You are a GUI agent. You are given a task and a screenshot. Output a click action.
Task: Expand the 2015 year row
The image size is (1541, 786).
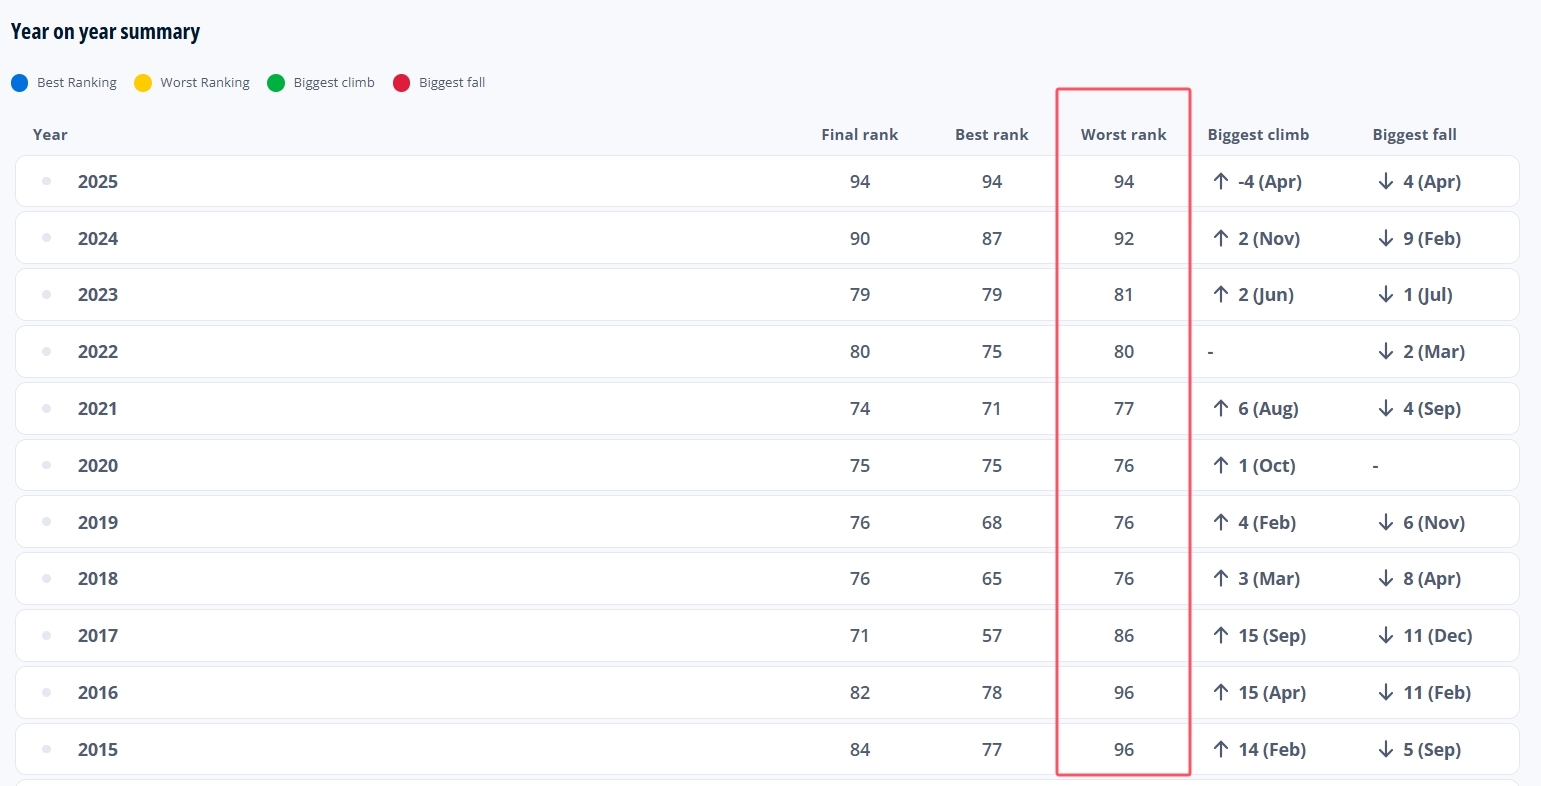pyautogui.click(x=767, y=749)
